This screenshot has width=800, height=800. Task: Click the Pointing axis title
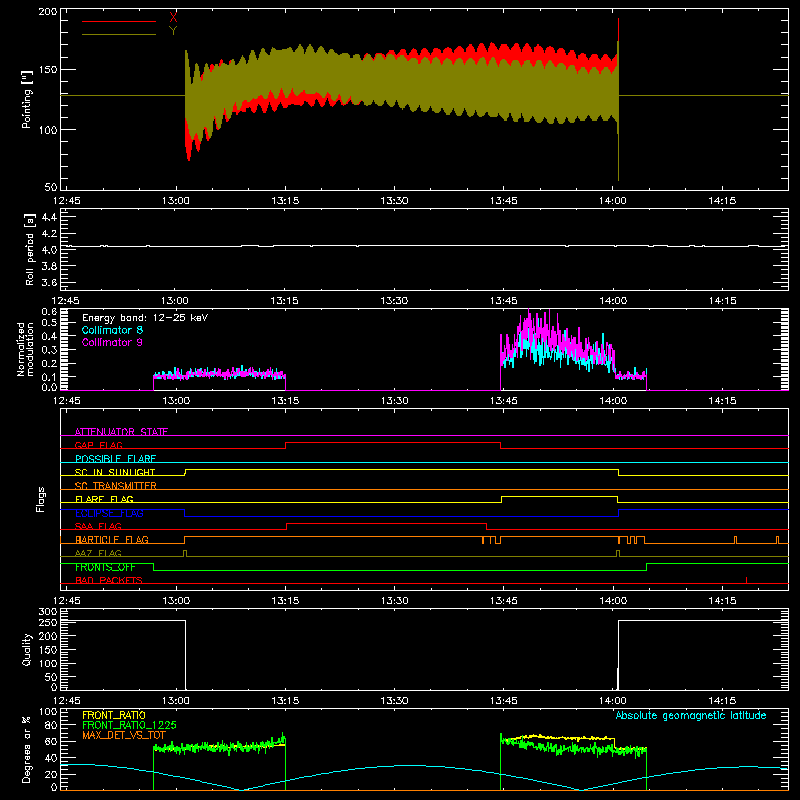(27, 99)
